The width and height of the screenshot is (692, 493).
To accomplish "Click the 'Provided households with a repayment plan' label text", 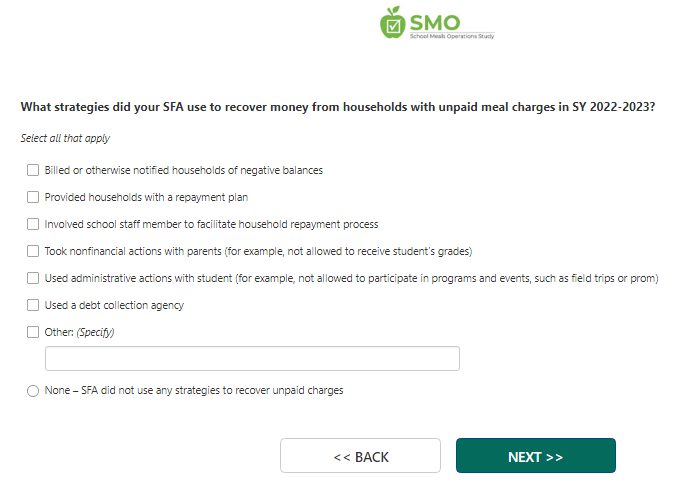I will pyautogui.click(x=146, y=197).
